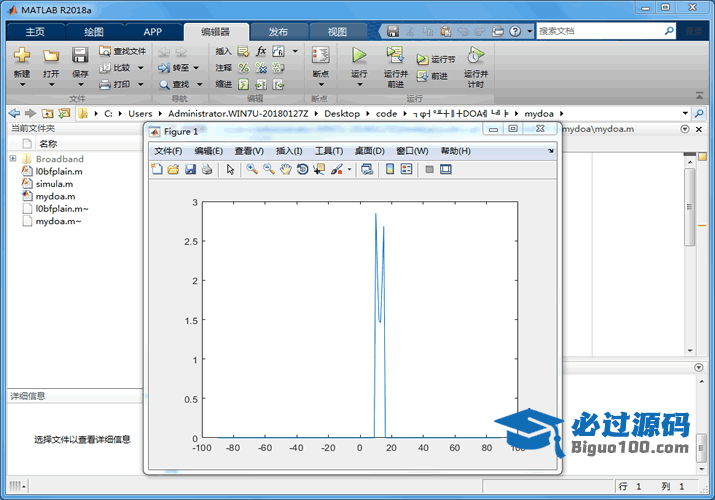715x500 pixels.
Task: Click Save Figure icon in figure toolbar
Action: (190, 170)
